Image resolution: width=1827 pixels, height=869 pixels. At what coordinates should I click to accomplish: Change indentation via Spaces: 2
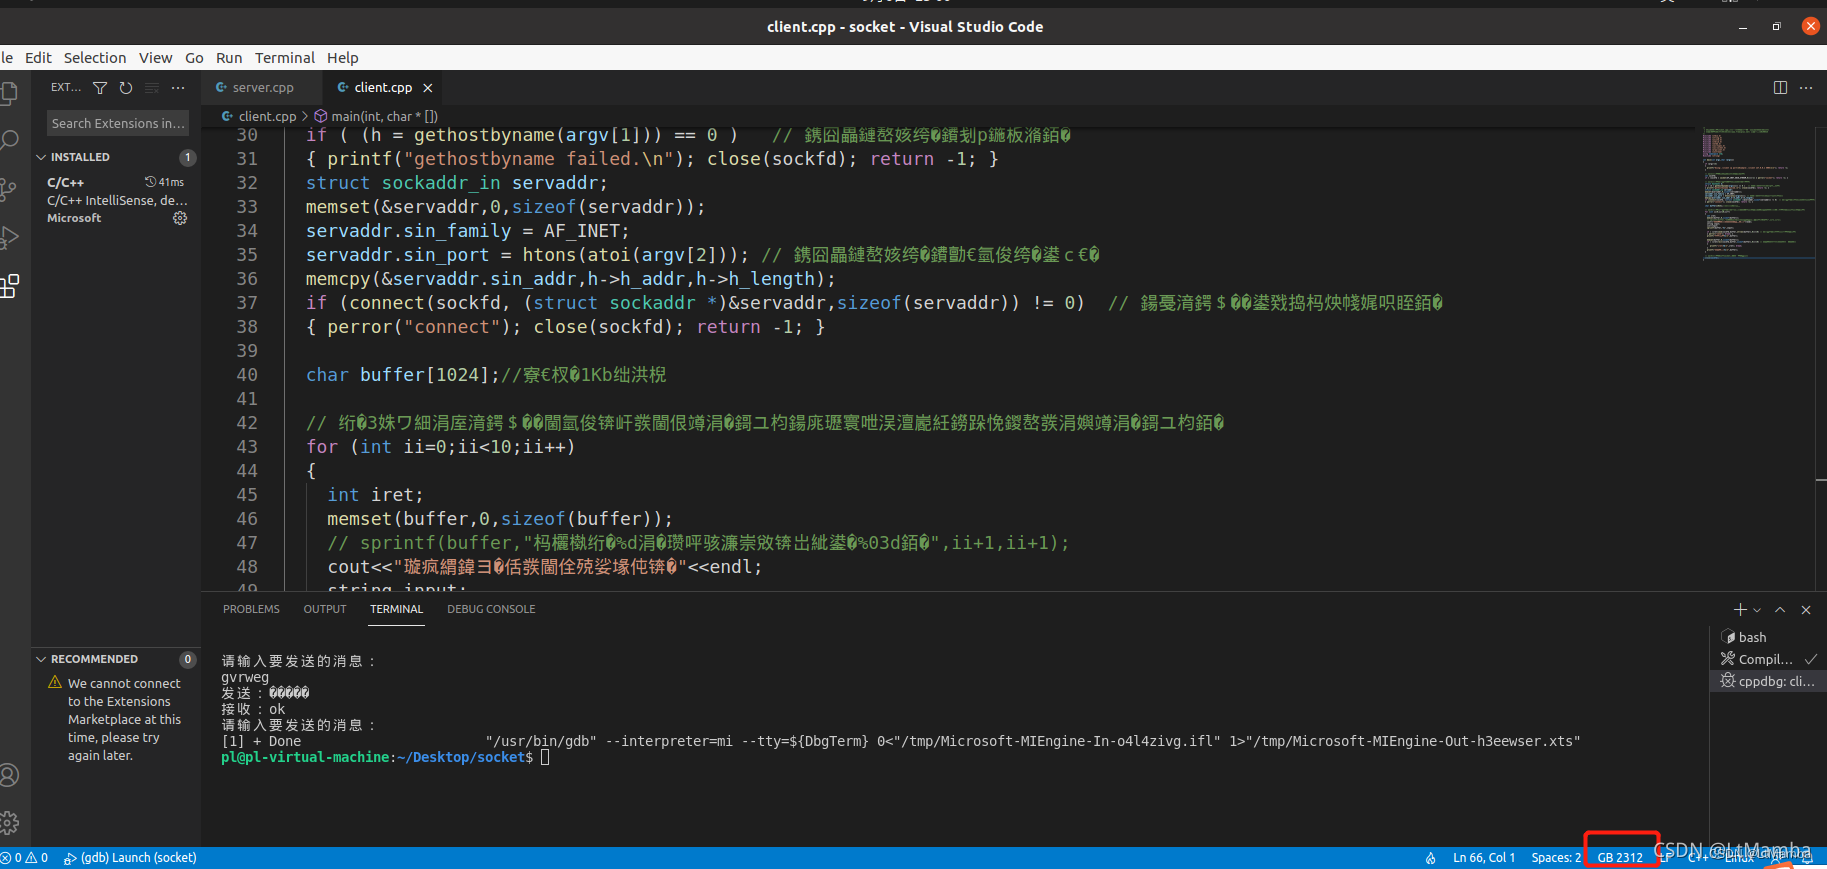coord(1556,858)
